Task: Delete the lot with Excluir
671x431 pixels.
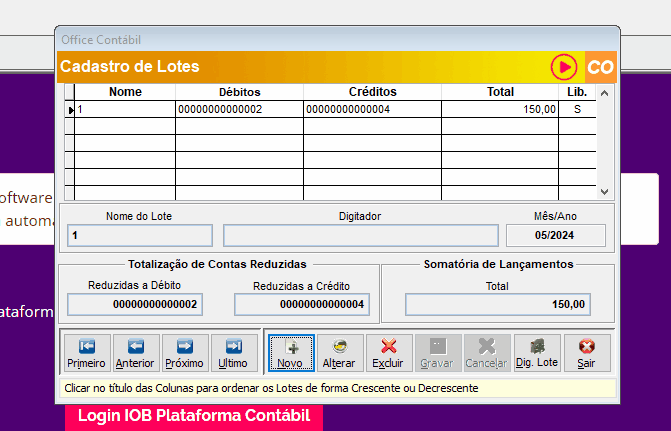Action: (x=388, y=352)
